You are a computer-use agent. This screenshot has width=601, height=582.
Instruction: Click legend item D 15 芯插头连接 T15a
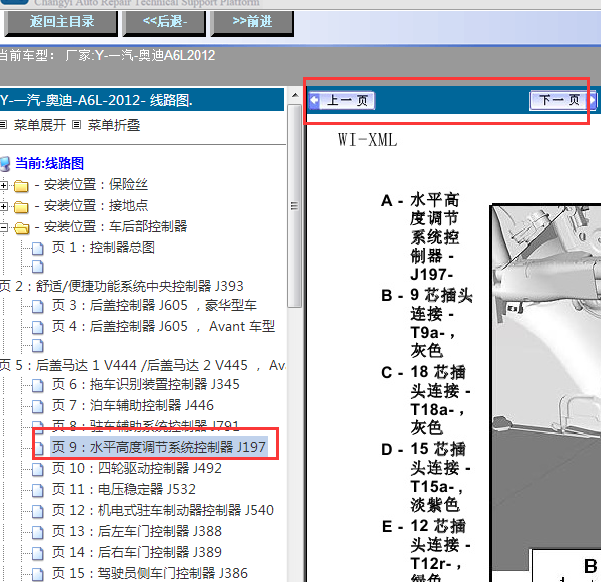click(x=426, y=477)
